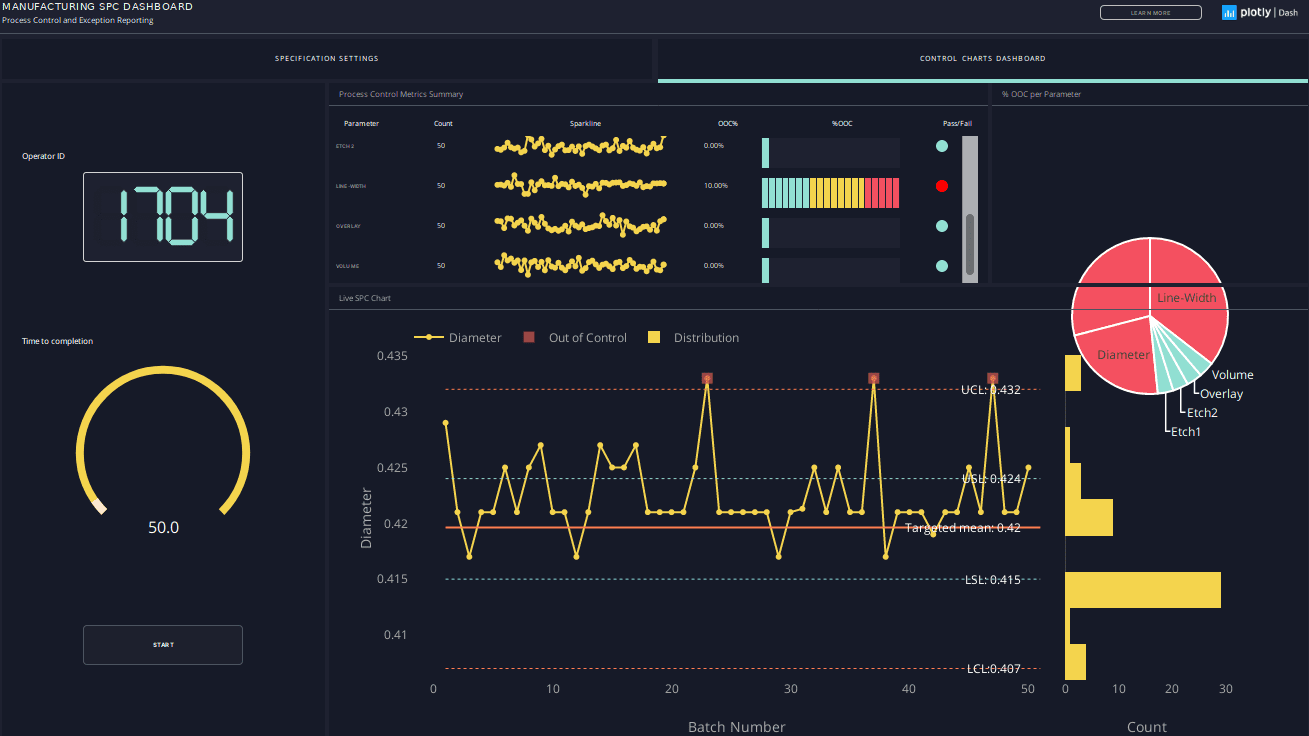Viewport: 1309px width, 736px height.
Task: Click the out-of-control marker near batch 37
Action: click(873, 378)
